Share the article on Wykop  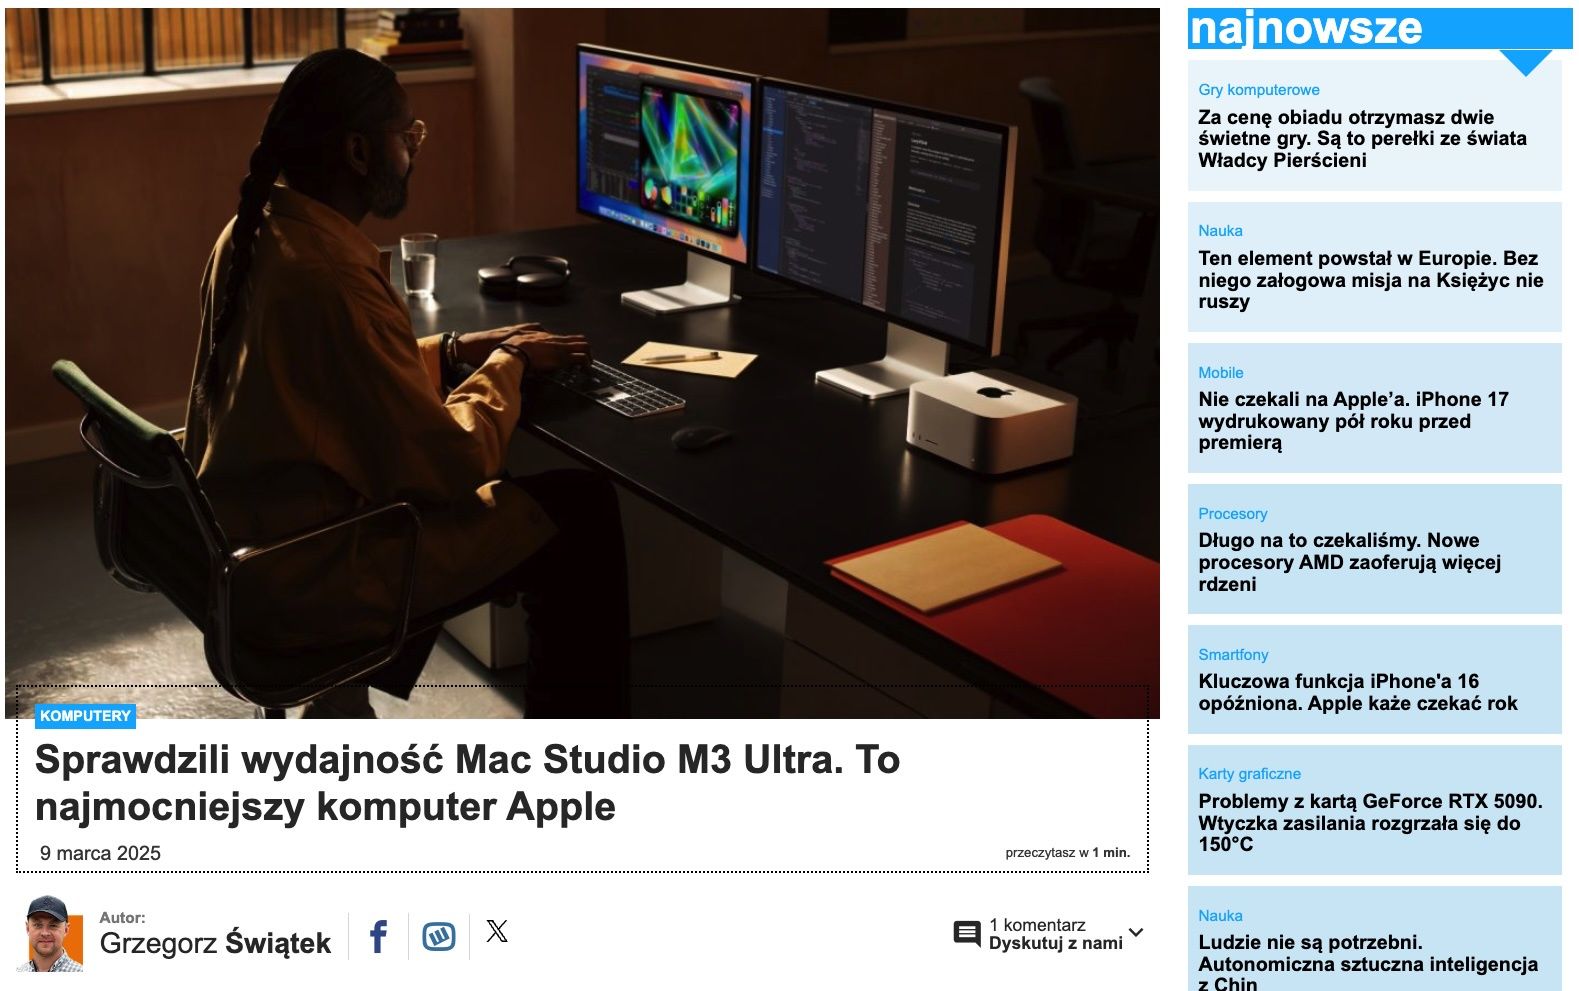[x=439, y=936]
